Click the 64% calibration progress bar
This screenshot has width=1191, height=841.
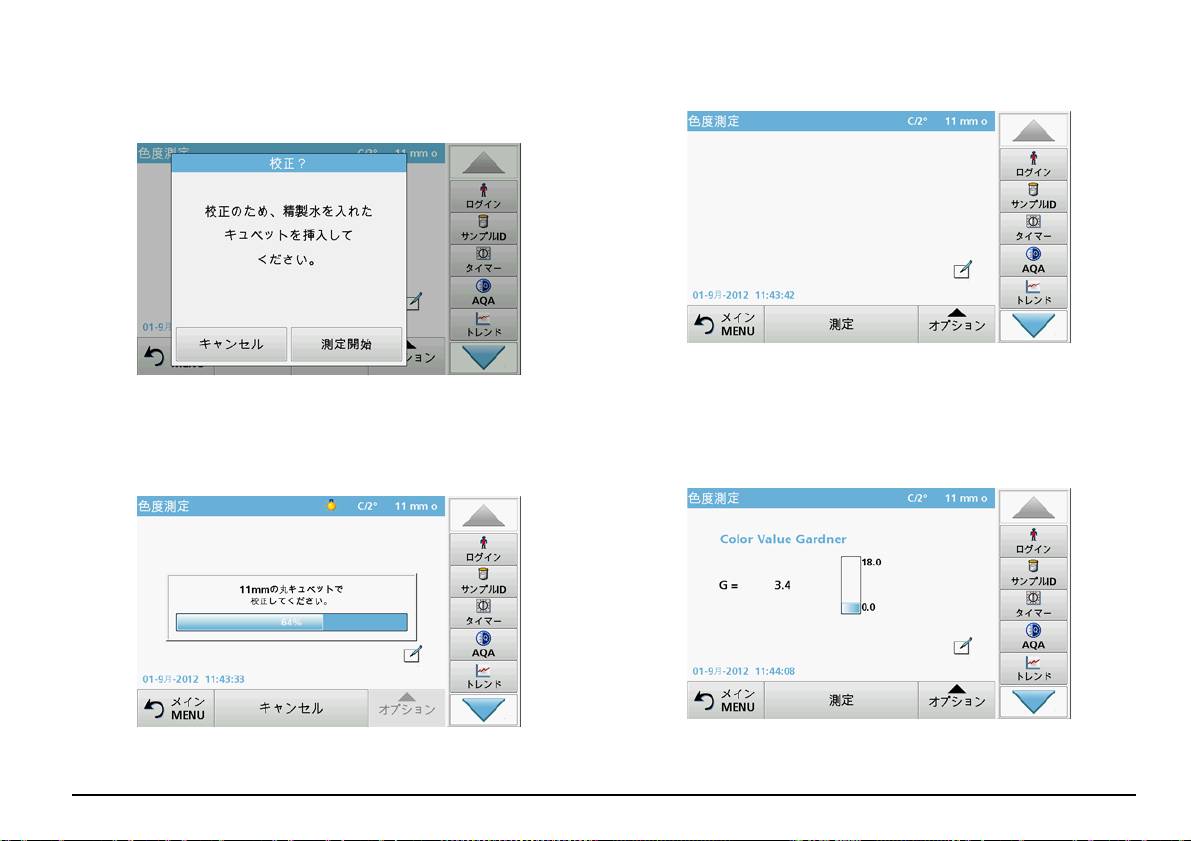291,622
